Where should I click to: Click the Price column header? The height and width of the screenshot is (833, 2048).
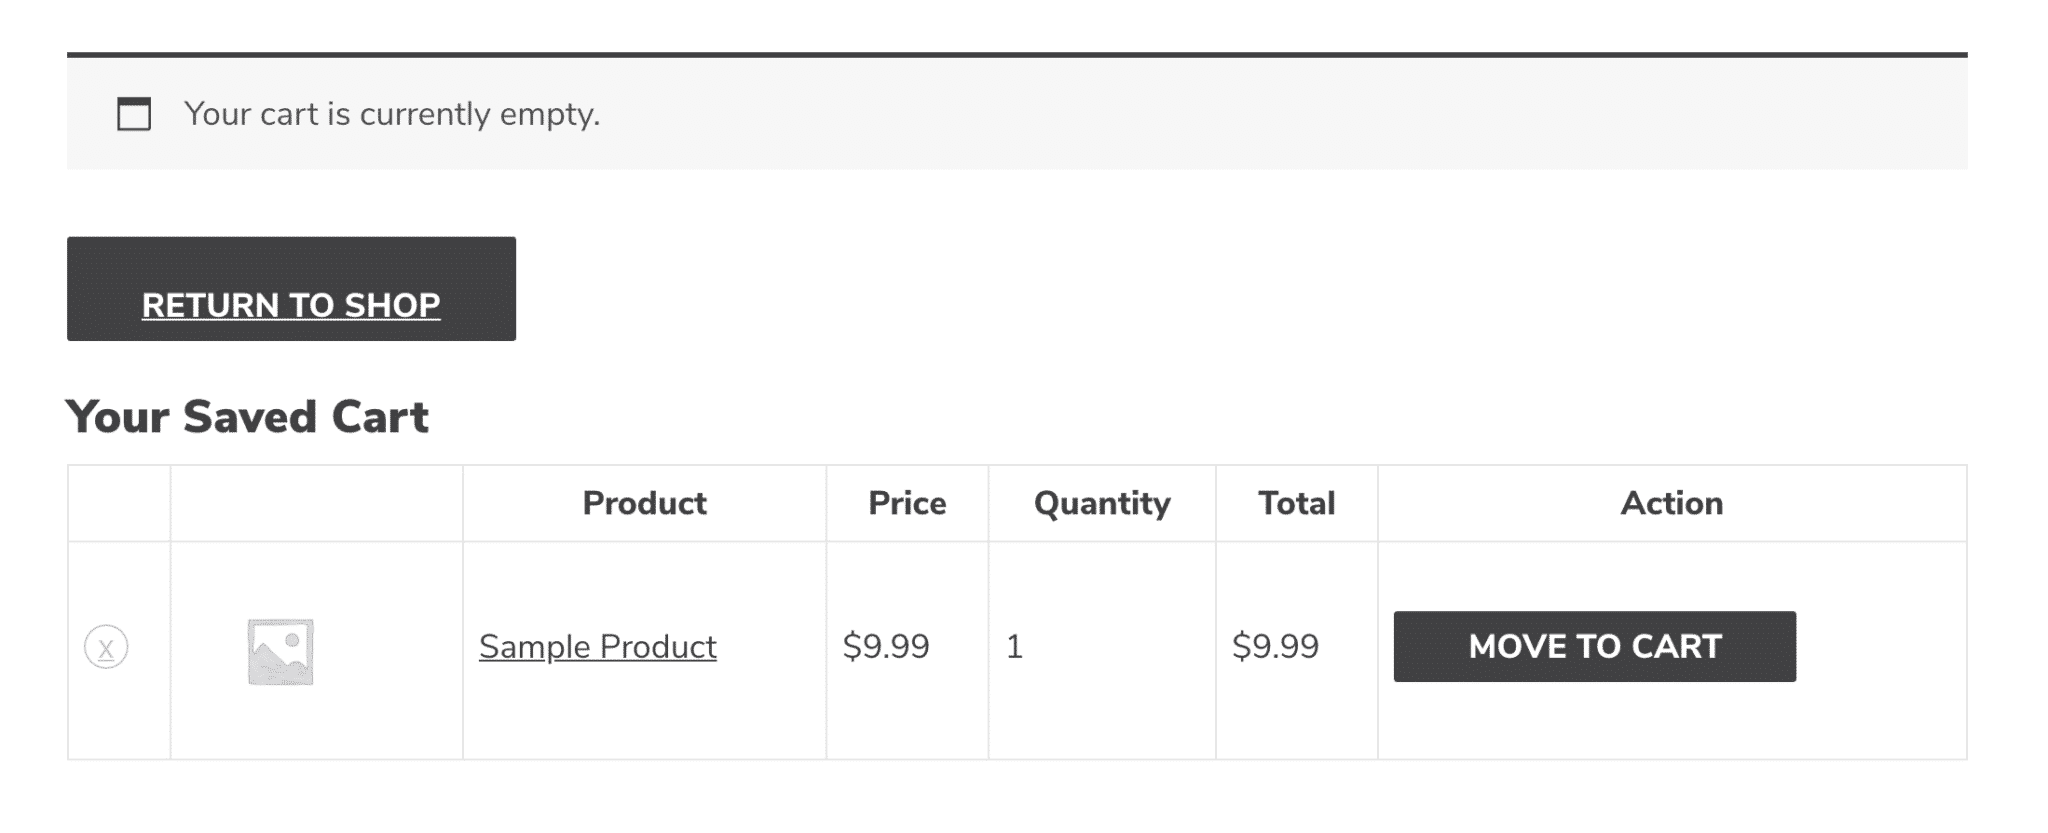[907, 503]
